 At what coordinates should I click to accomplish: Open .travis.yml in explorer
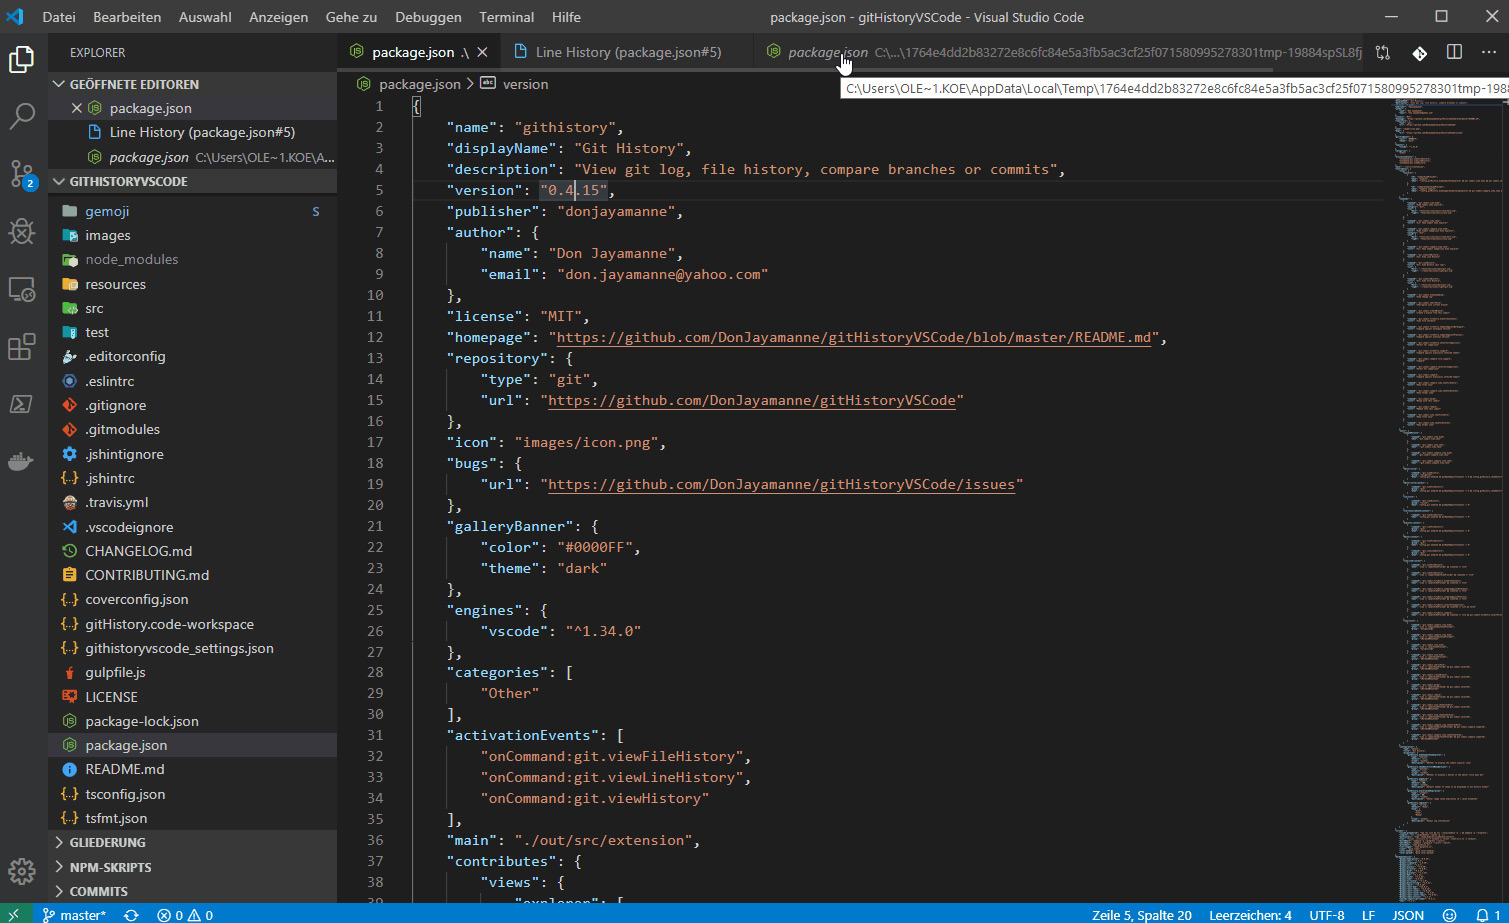(x=192, y=502)
